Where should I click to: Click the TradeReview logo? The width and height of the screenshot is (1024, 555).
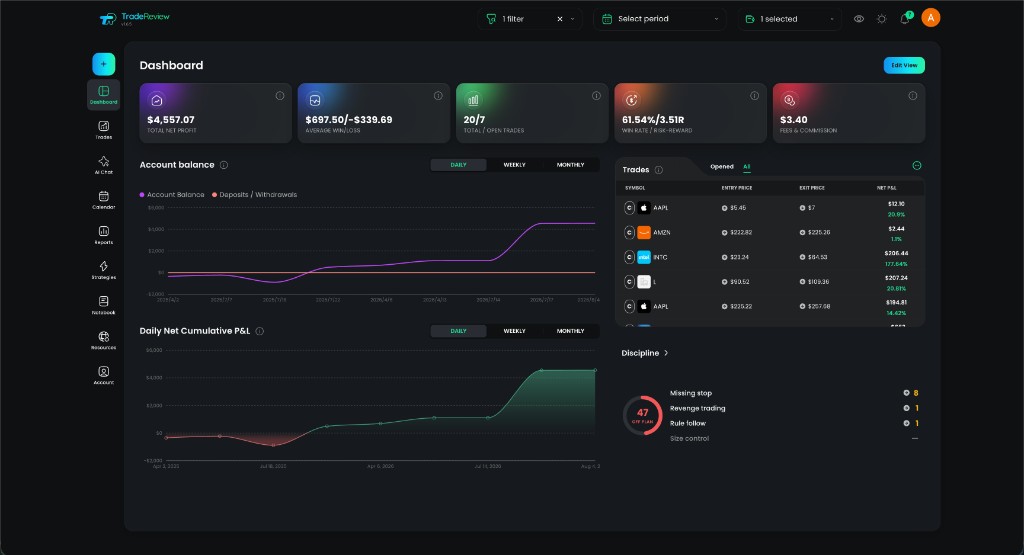click(135, 19)
